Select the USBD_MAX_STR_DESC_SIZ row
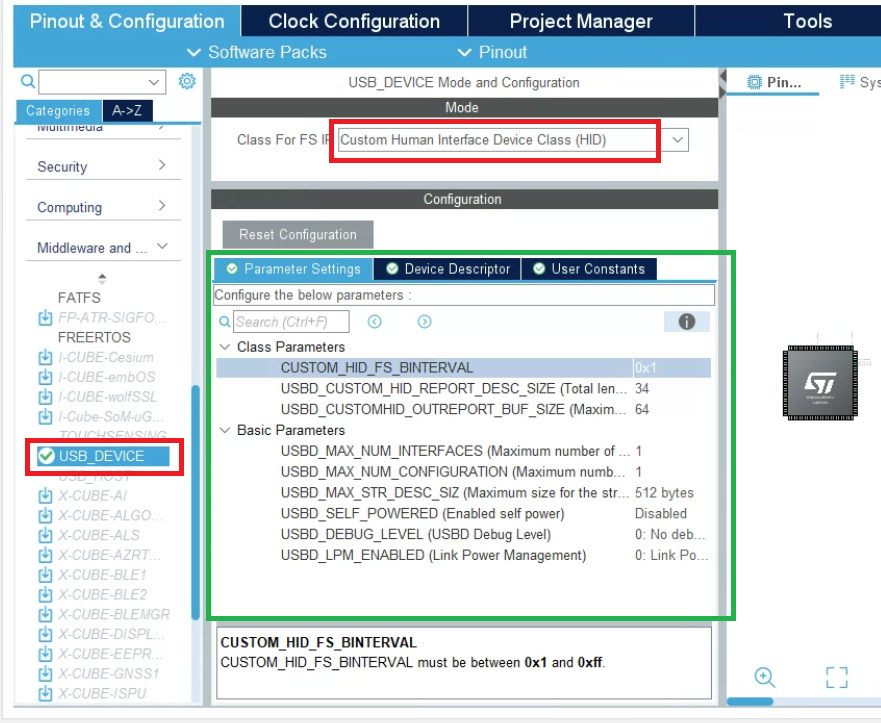 464,493
